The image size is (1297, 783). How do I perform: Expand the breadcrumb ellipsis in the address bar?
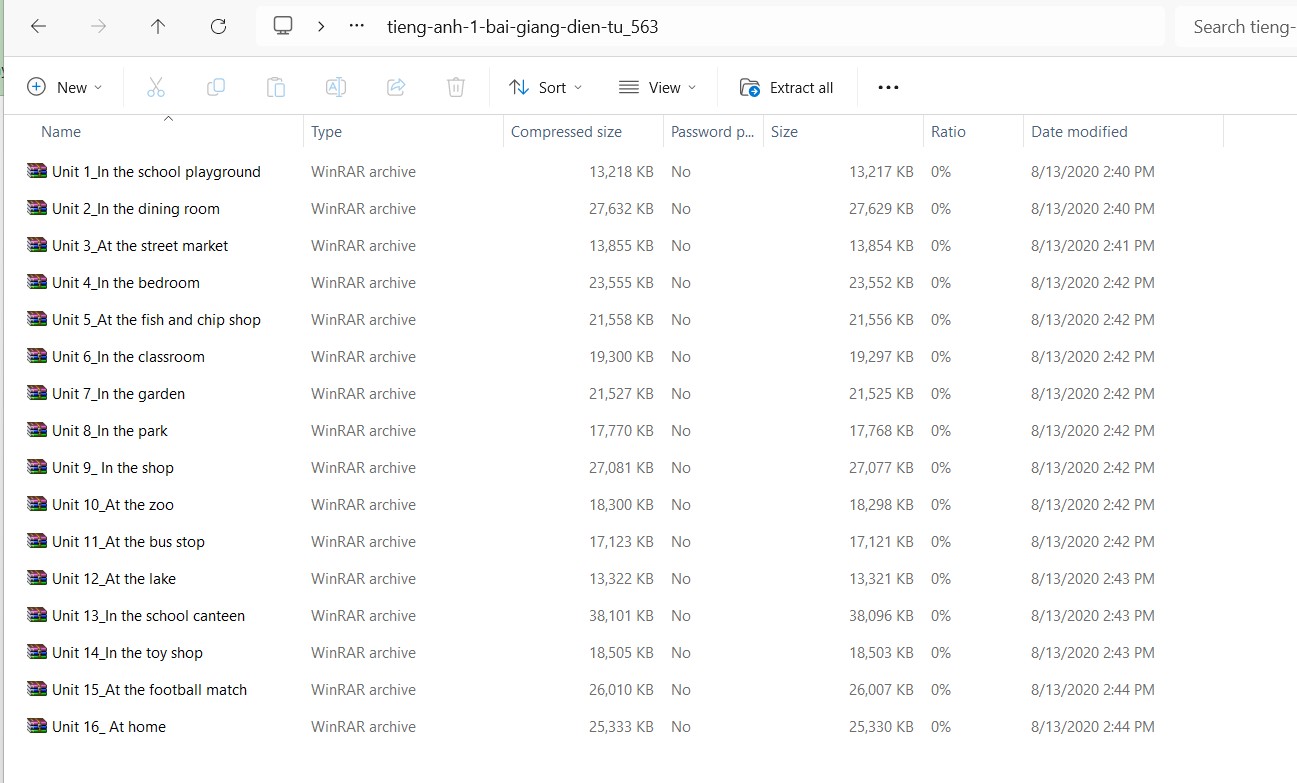(x=356, y=26)
